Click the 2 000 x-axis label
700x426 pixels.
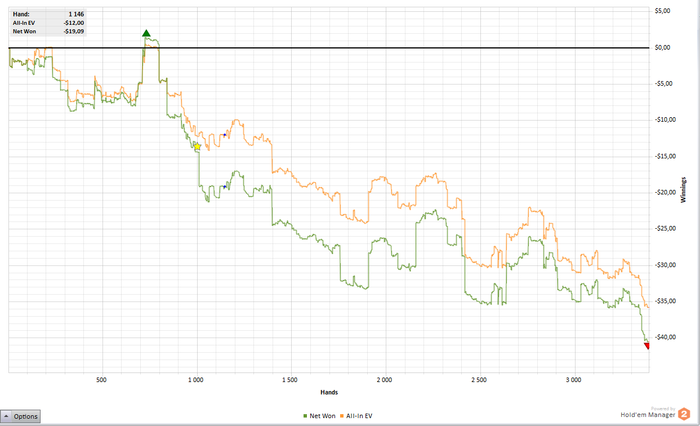point(384,380)
